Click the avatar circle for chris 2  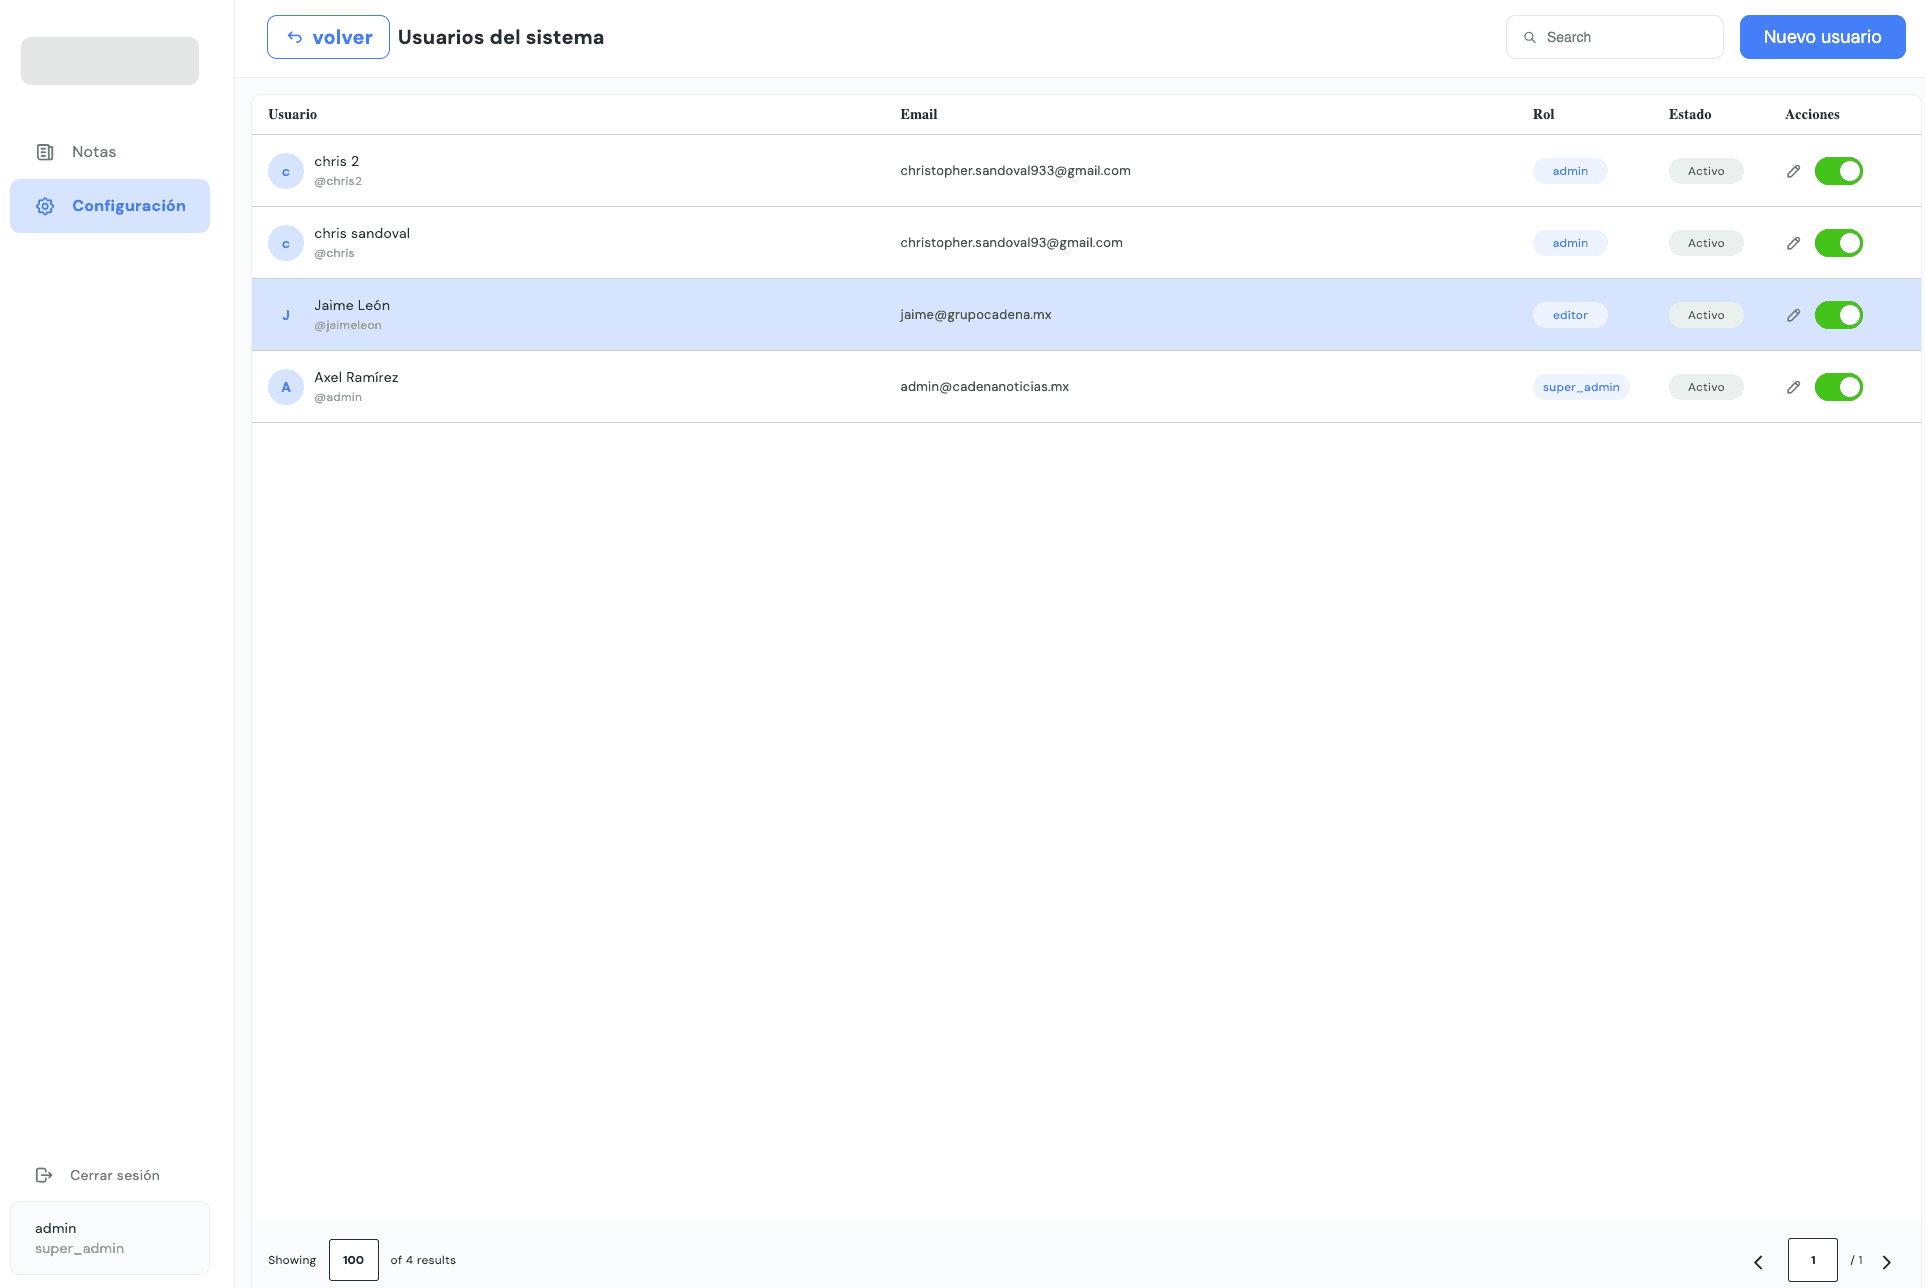tap(286, 171)
